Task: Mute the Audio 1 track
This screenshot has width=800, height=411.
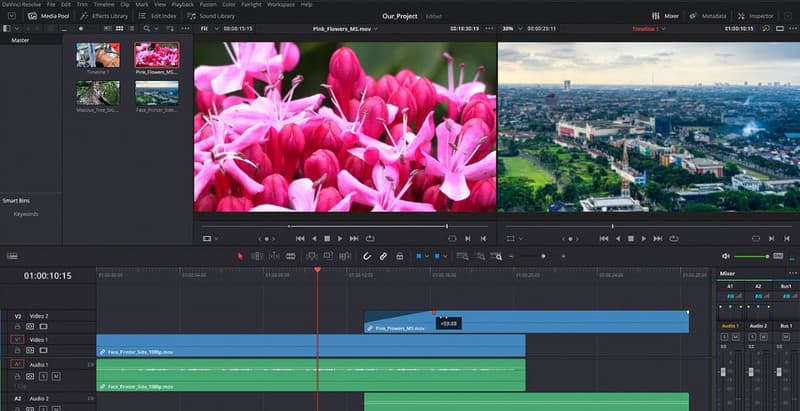Action: click(x=56, y=376)
